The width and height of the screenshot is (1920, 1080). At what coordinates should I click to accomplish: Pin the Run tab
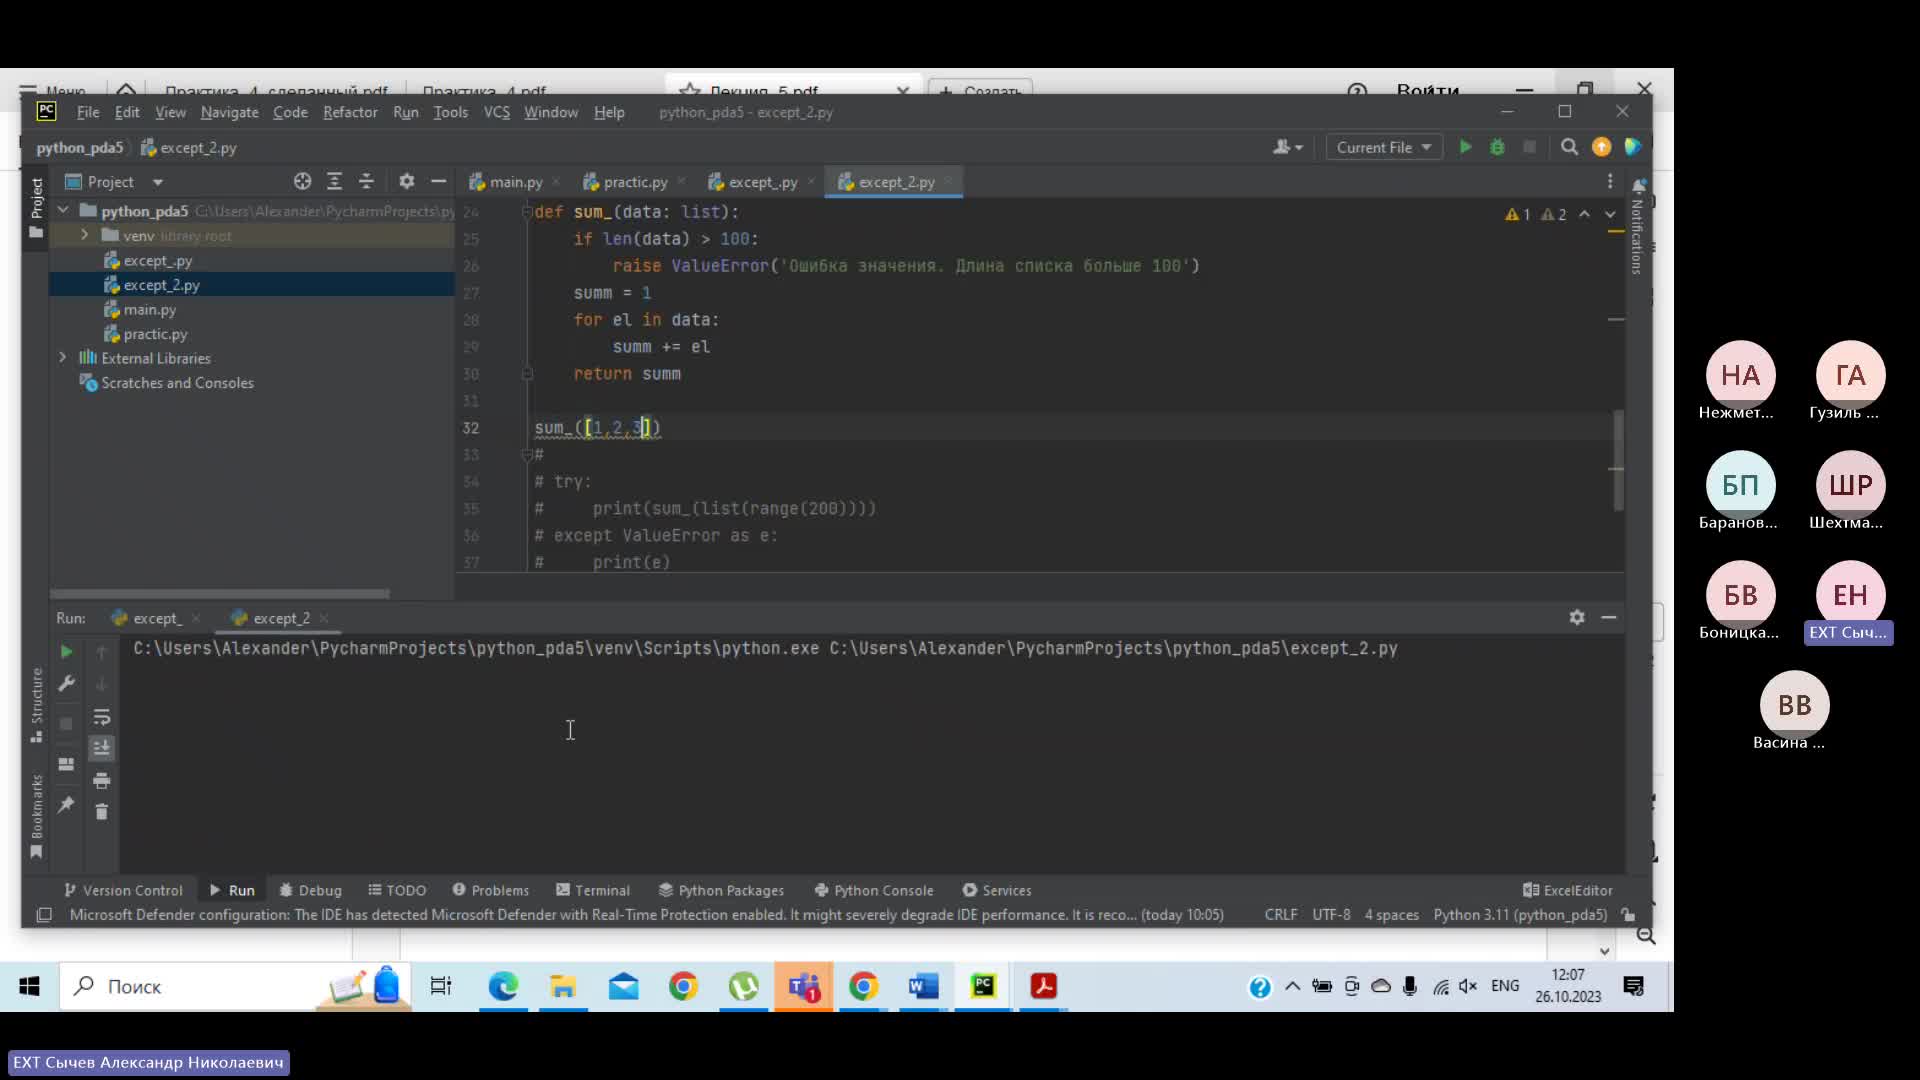click(x=66, y=805)
